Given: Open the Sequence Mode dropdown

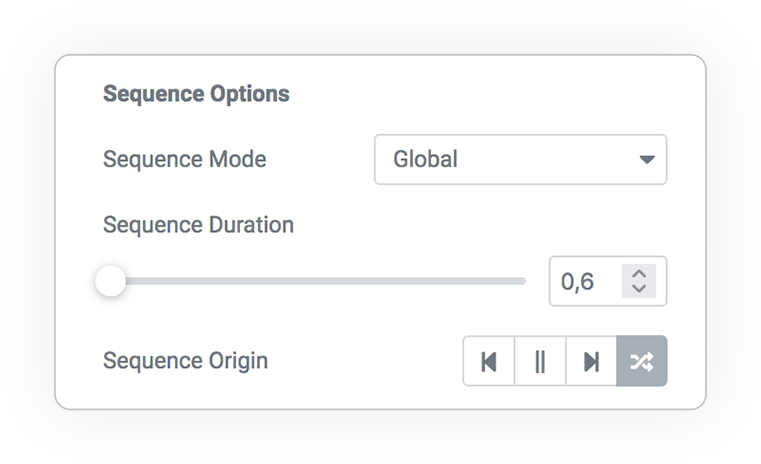Looking at the screenshot, I should click(520, 160).
